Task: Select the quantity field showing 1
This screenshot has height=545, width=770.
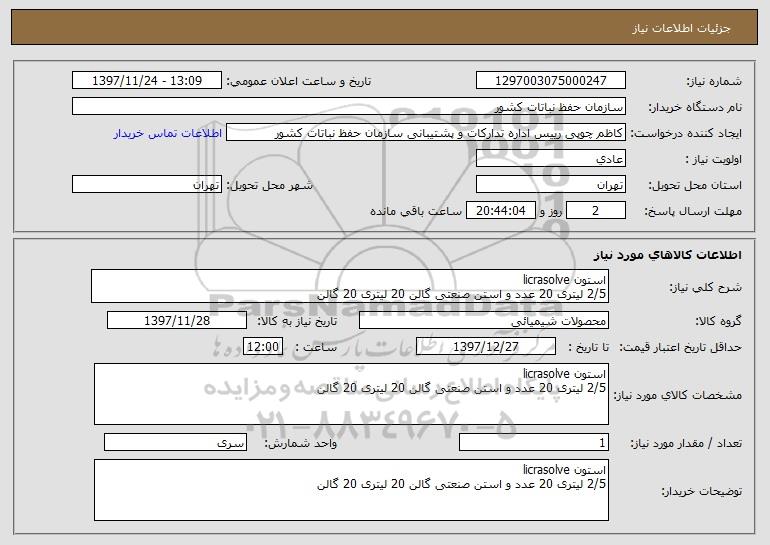Action: pos(534,442)
